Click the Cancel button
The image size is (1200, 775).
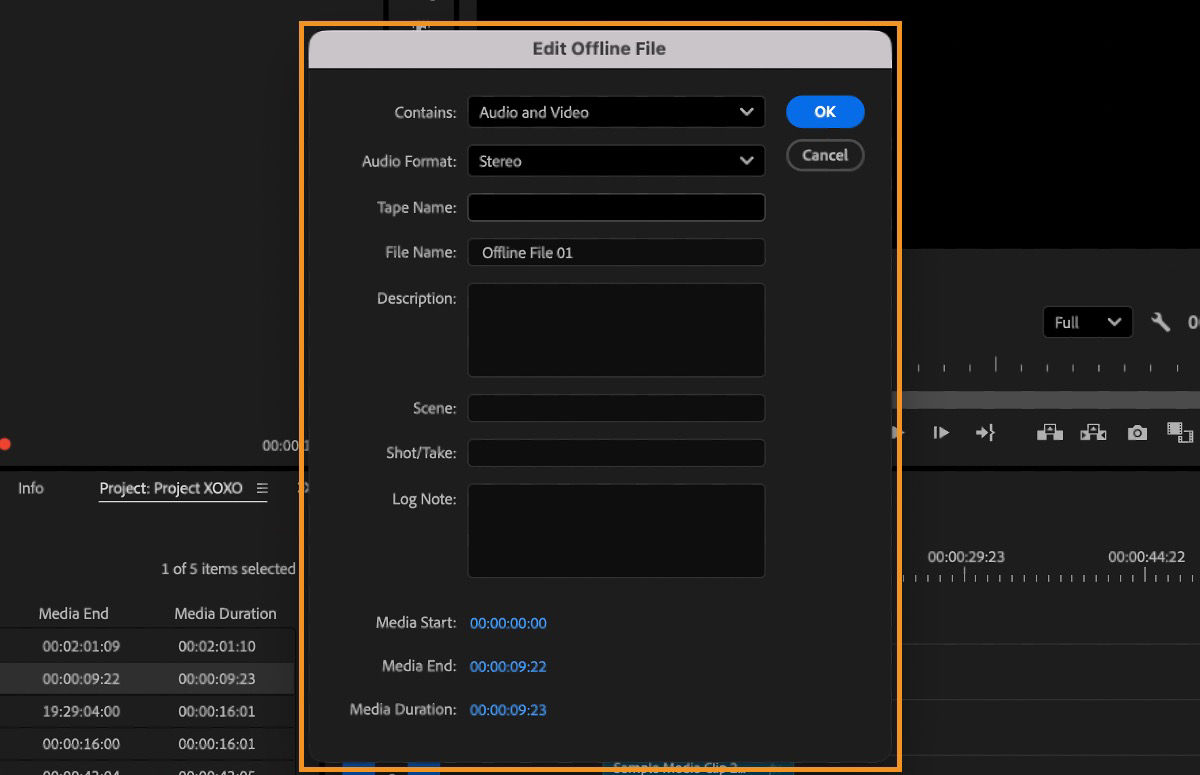825,155
